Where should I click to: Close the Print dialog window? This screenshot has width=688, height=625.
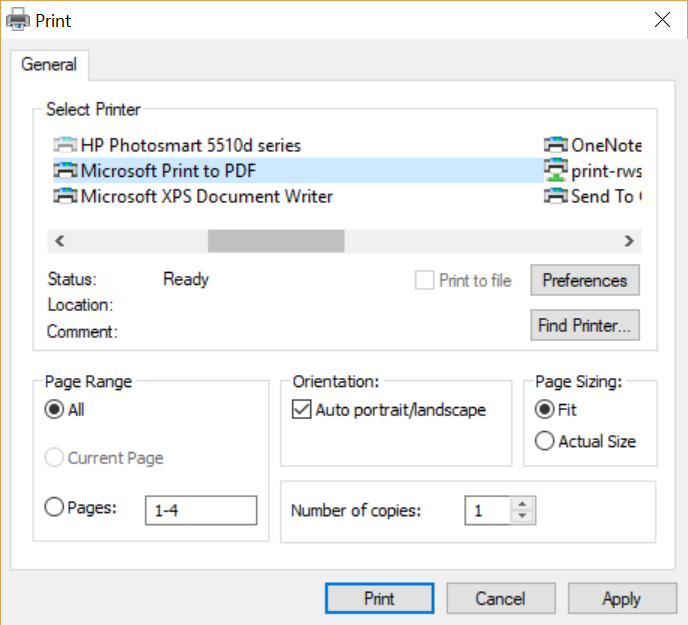pos(662,20)
